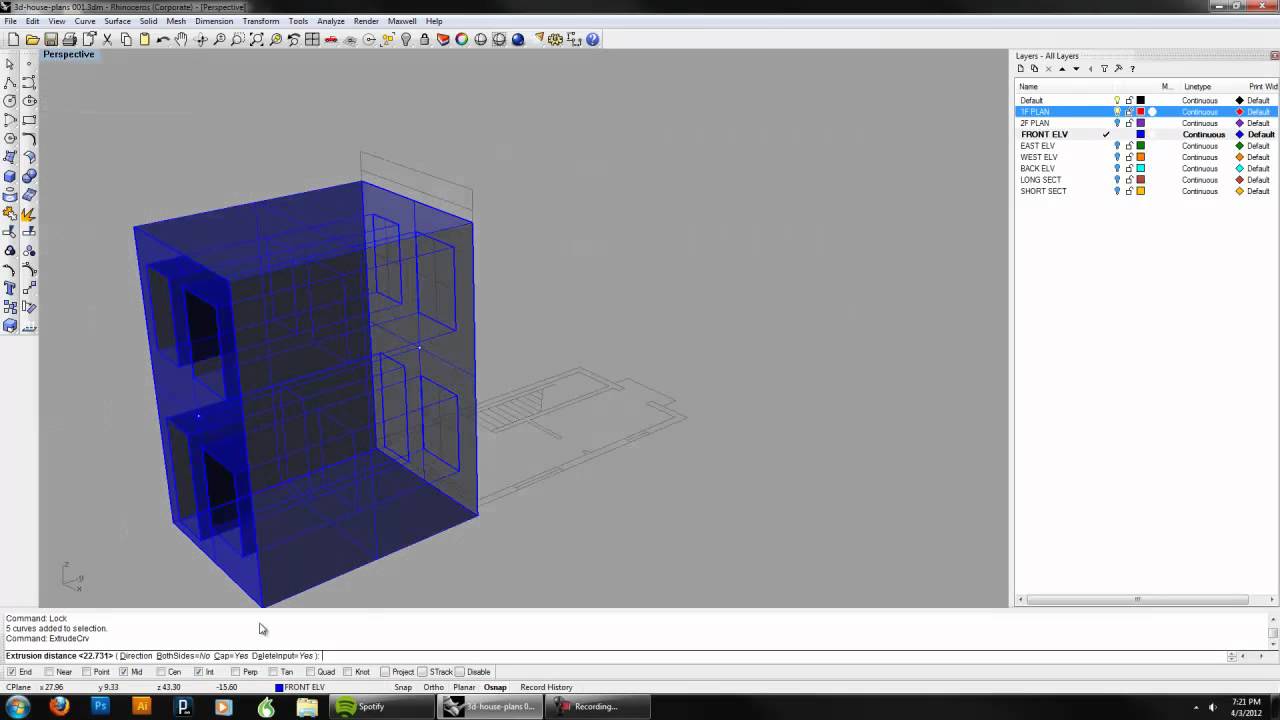Select the Polyline tool in sidebar
1280x720 pixels.
tap(10, 82)
